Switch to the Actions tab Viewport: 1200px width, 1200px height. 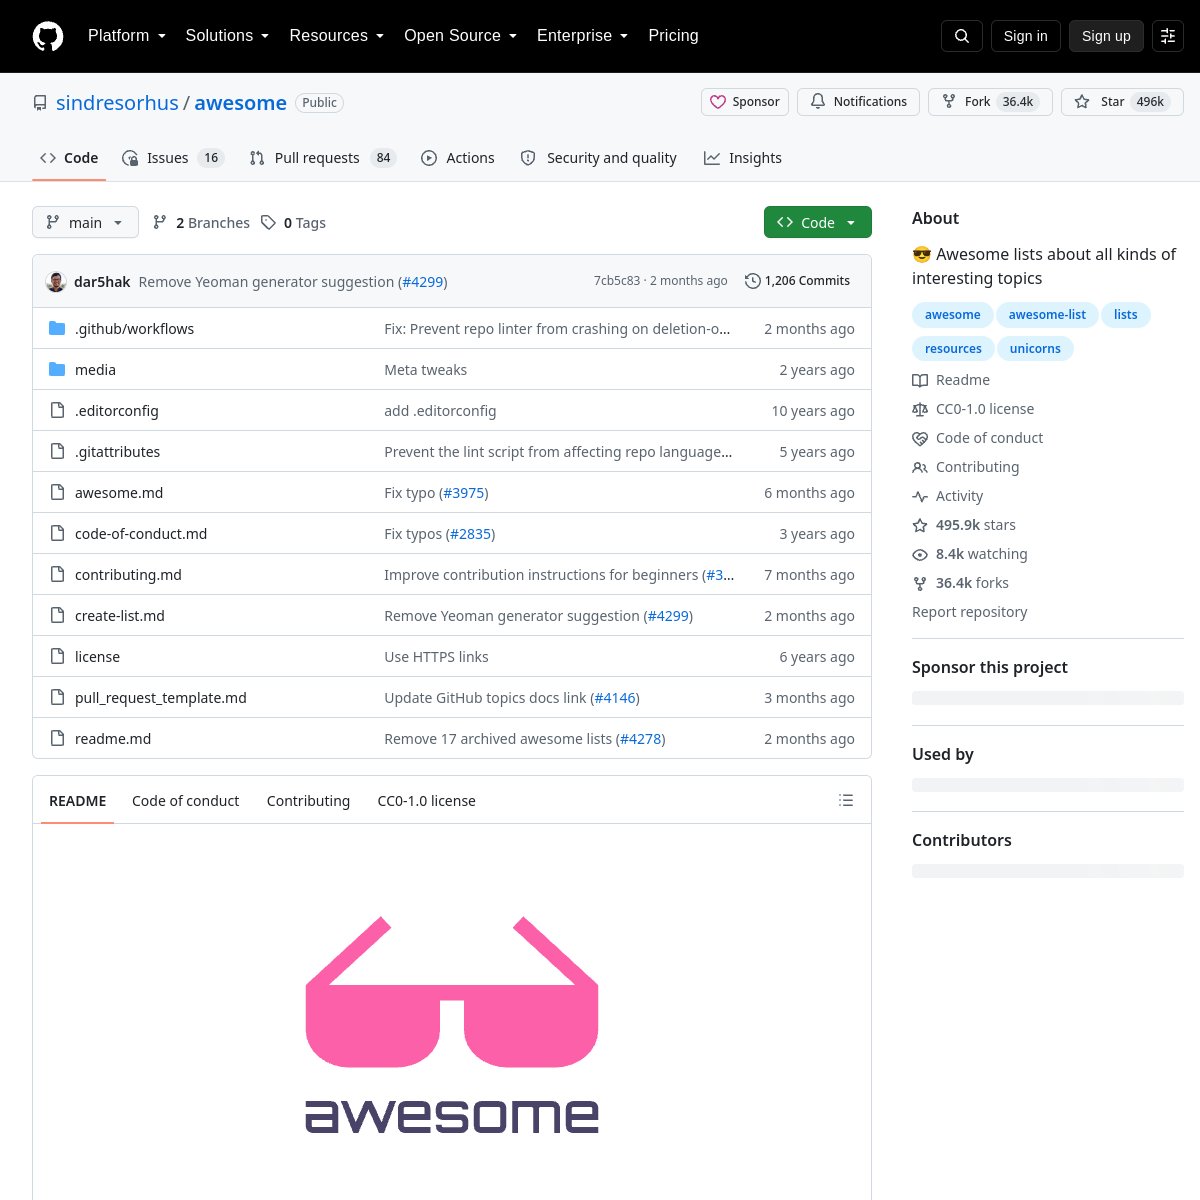pyautogui.click(x=458, y=158)
